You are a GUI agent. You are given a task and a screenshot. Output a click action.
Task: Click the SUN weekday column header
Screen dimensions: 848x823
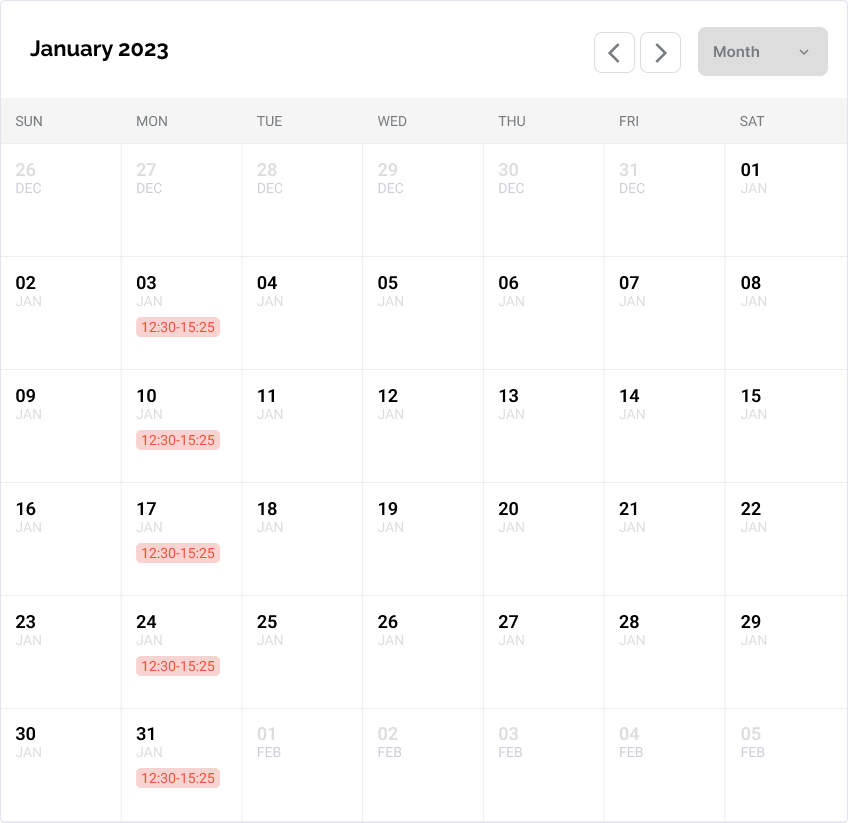click(29, 121)
